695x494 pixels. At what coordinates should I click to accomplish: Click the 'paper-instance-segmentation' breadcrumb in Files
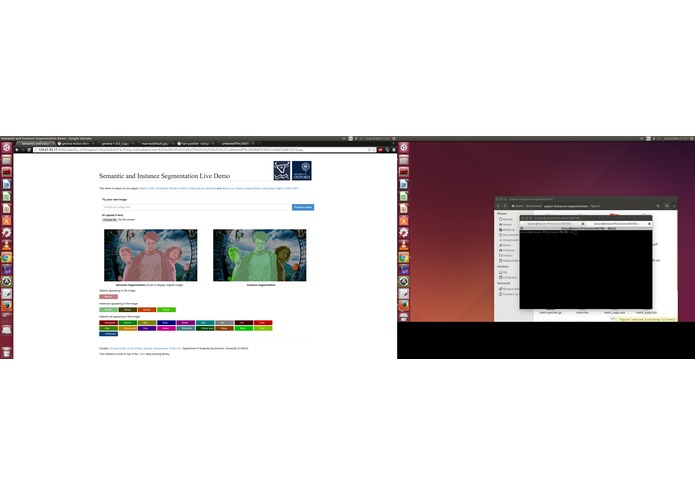[x=566, y=206]
